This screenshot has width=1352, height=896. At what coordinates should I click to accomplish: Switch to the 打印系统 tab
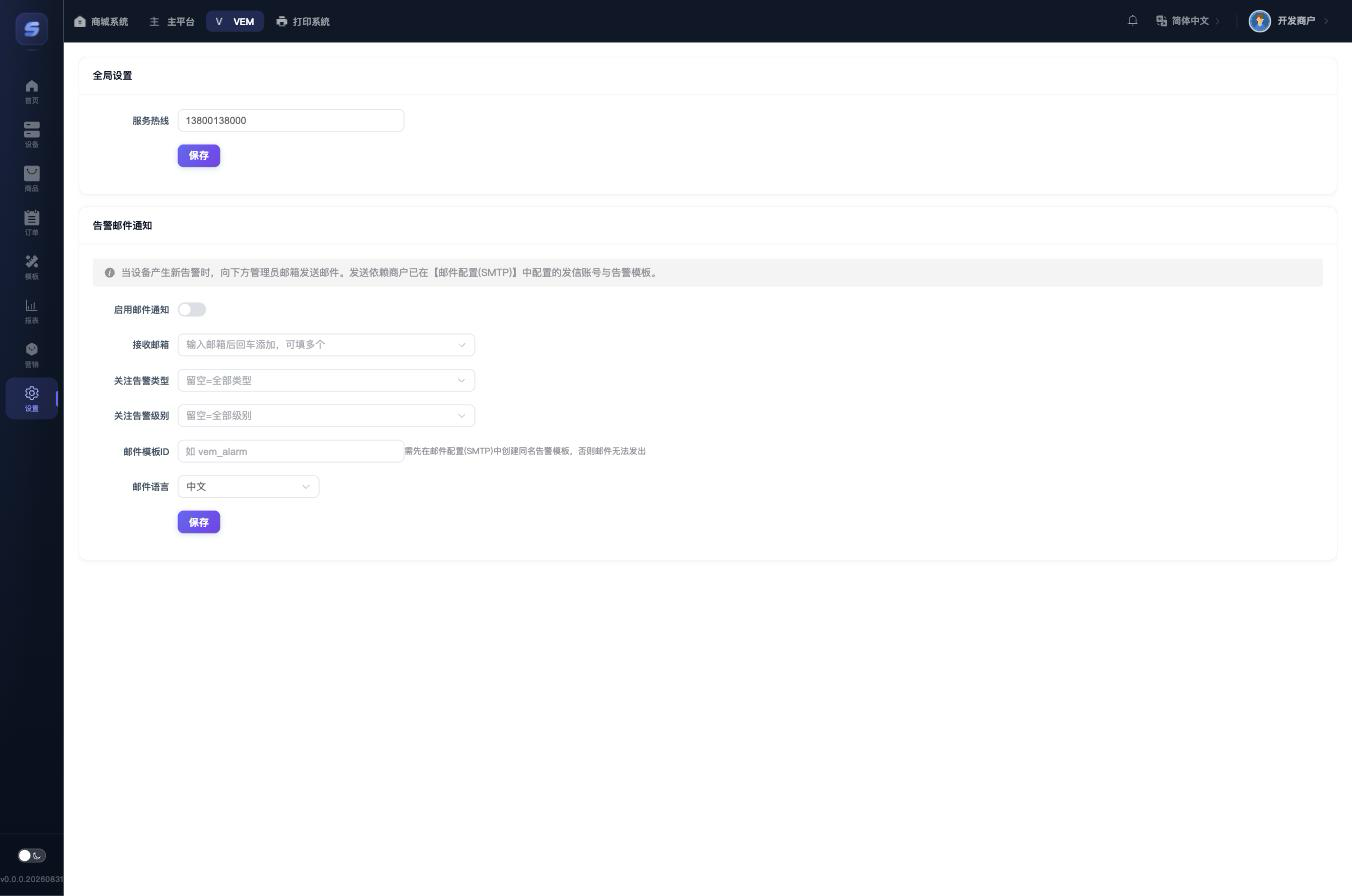[303, 21]
